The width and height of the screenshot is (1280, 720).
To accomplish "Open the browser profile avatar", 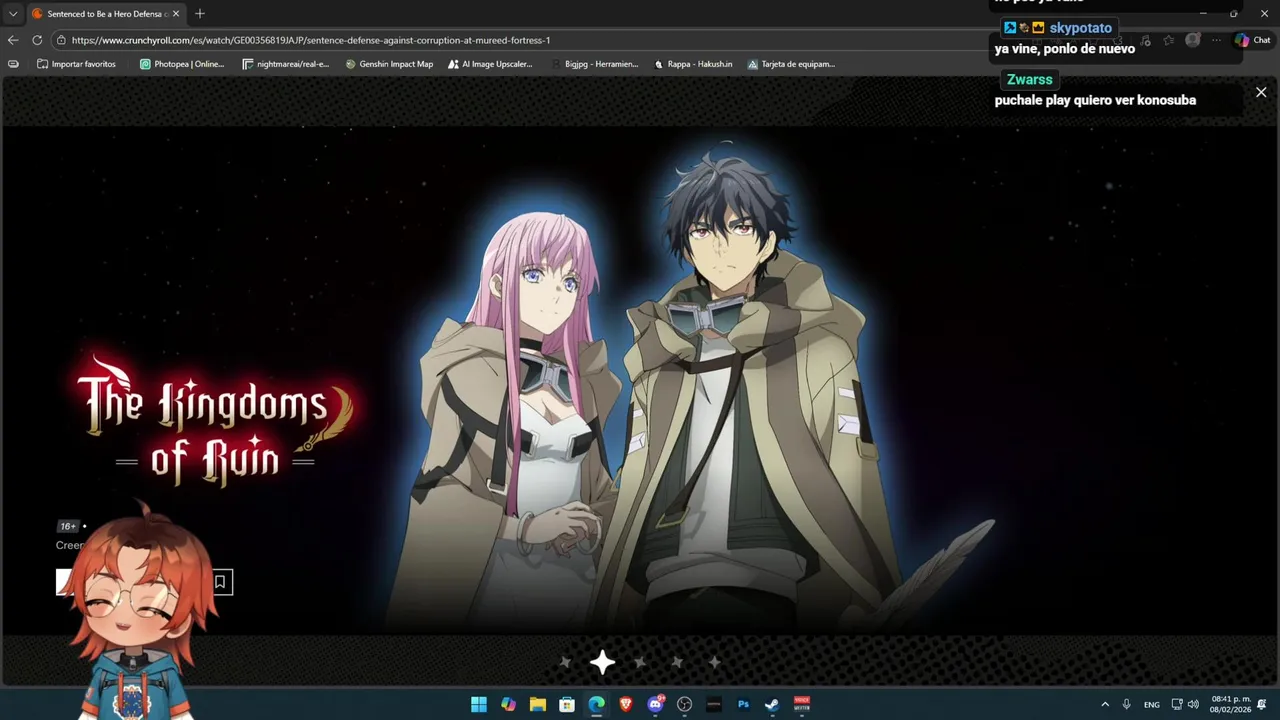I will [x=1192, y=40].
